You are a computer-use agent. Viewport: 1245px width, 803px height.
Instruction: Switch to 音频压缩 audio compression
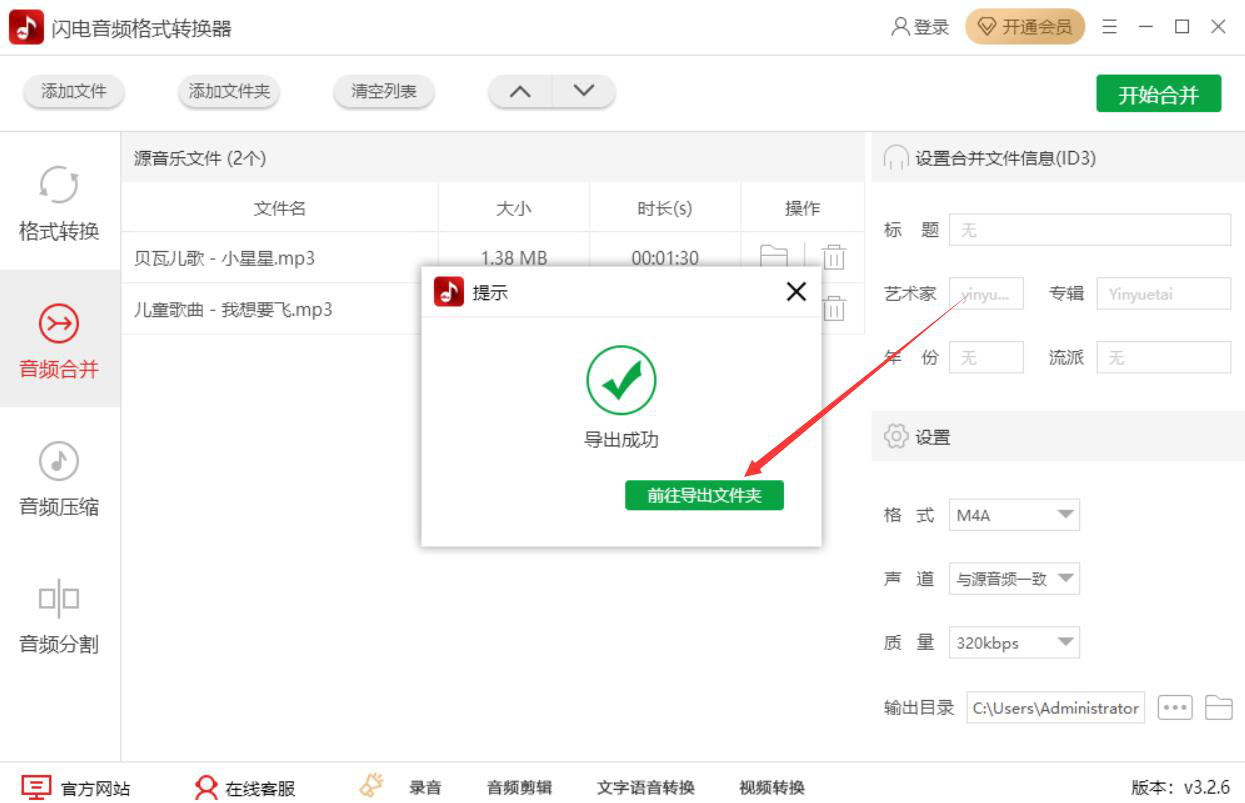point(59,477)
